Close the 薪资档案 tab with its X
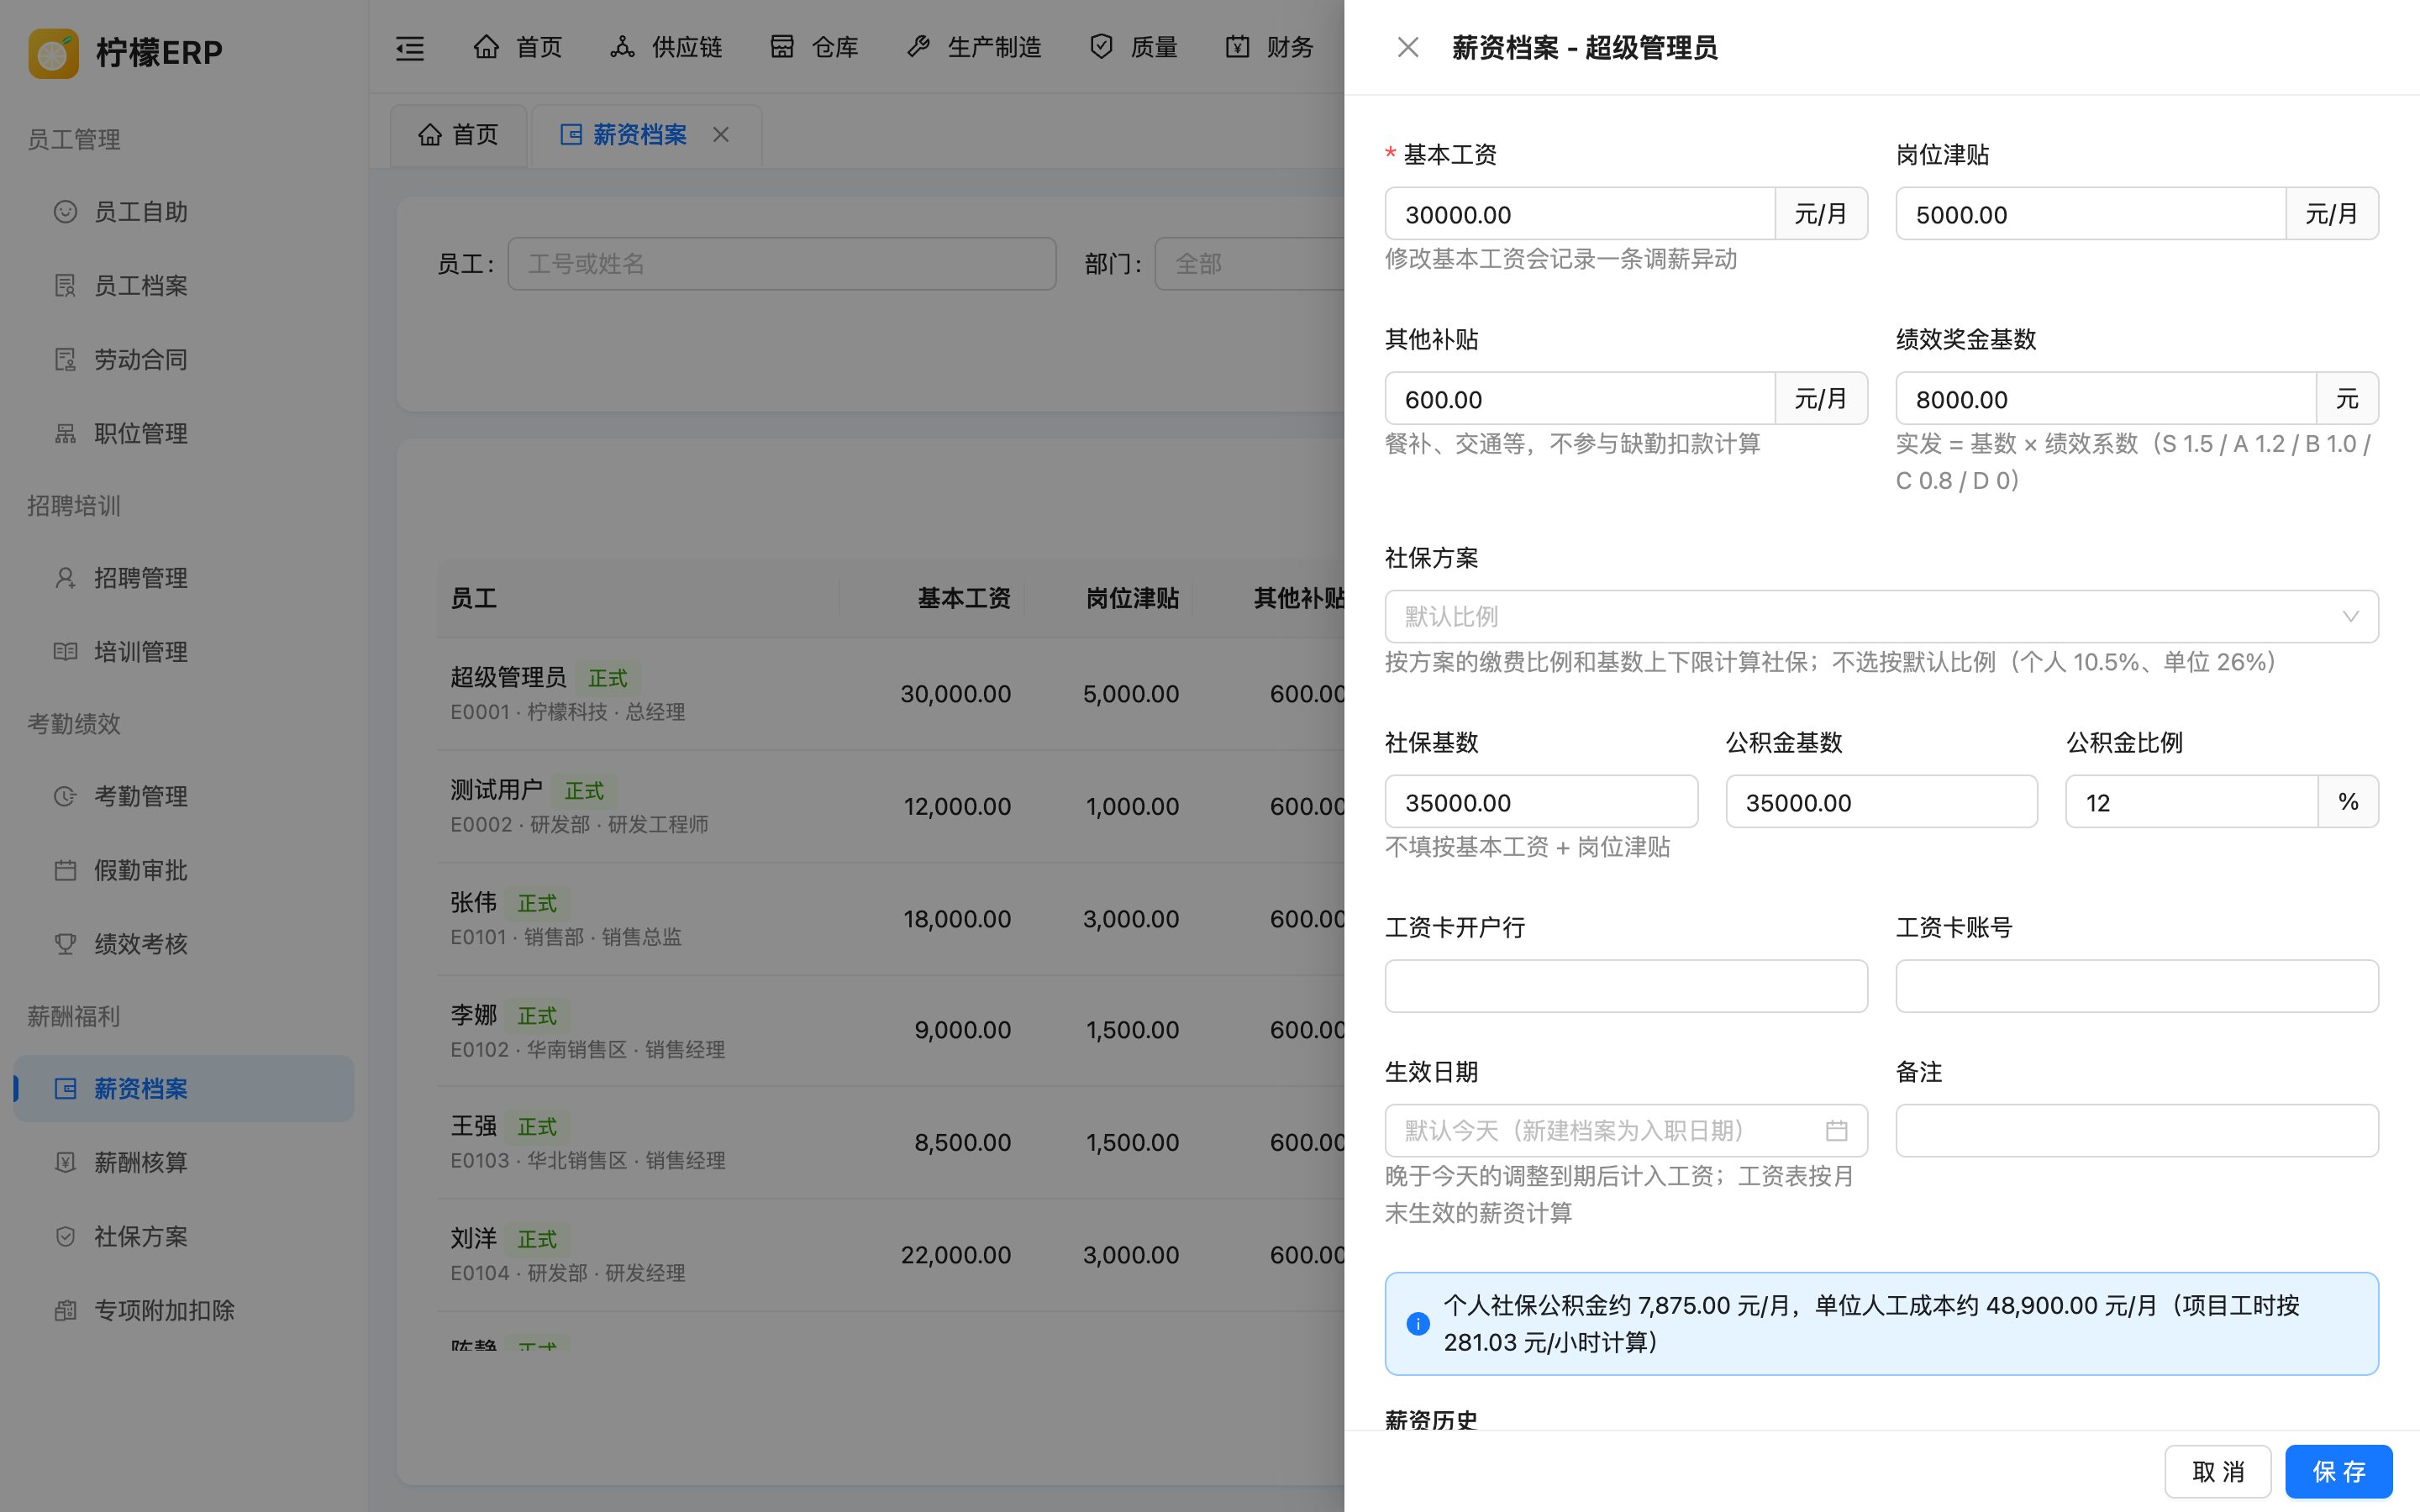 tap(721, 134)
